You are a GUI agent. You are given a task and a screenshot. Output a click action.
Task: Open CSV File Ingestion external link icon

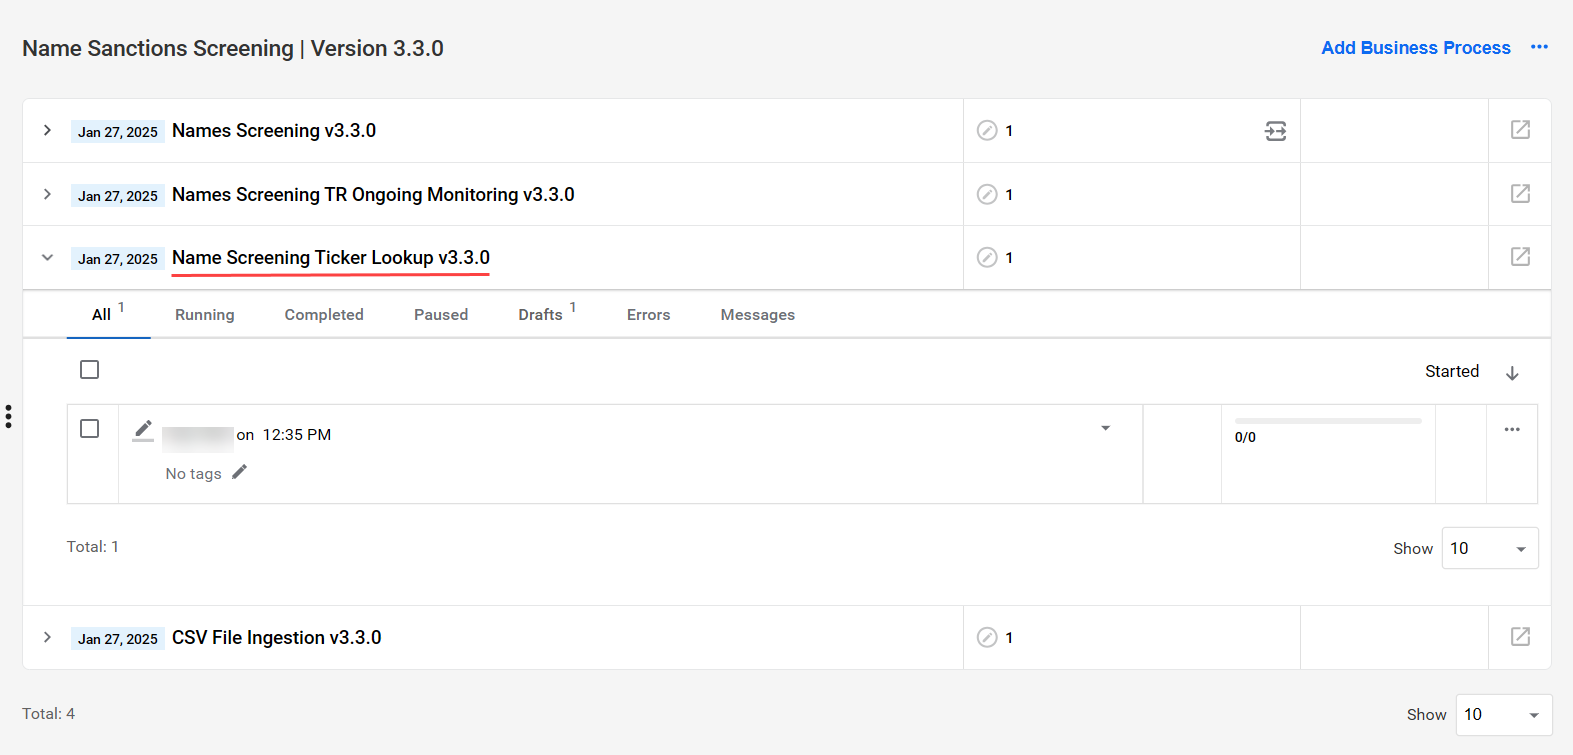pyautogui.click(x=1520, y=636)
